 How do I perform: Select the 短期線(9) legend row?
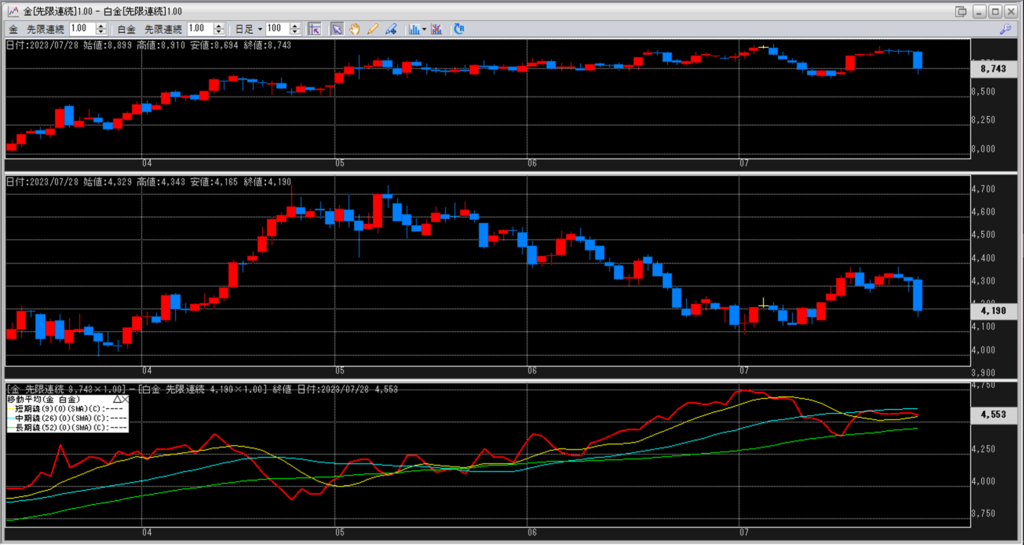coord(67,408)
